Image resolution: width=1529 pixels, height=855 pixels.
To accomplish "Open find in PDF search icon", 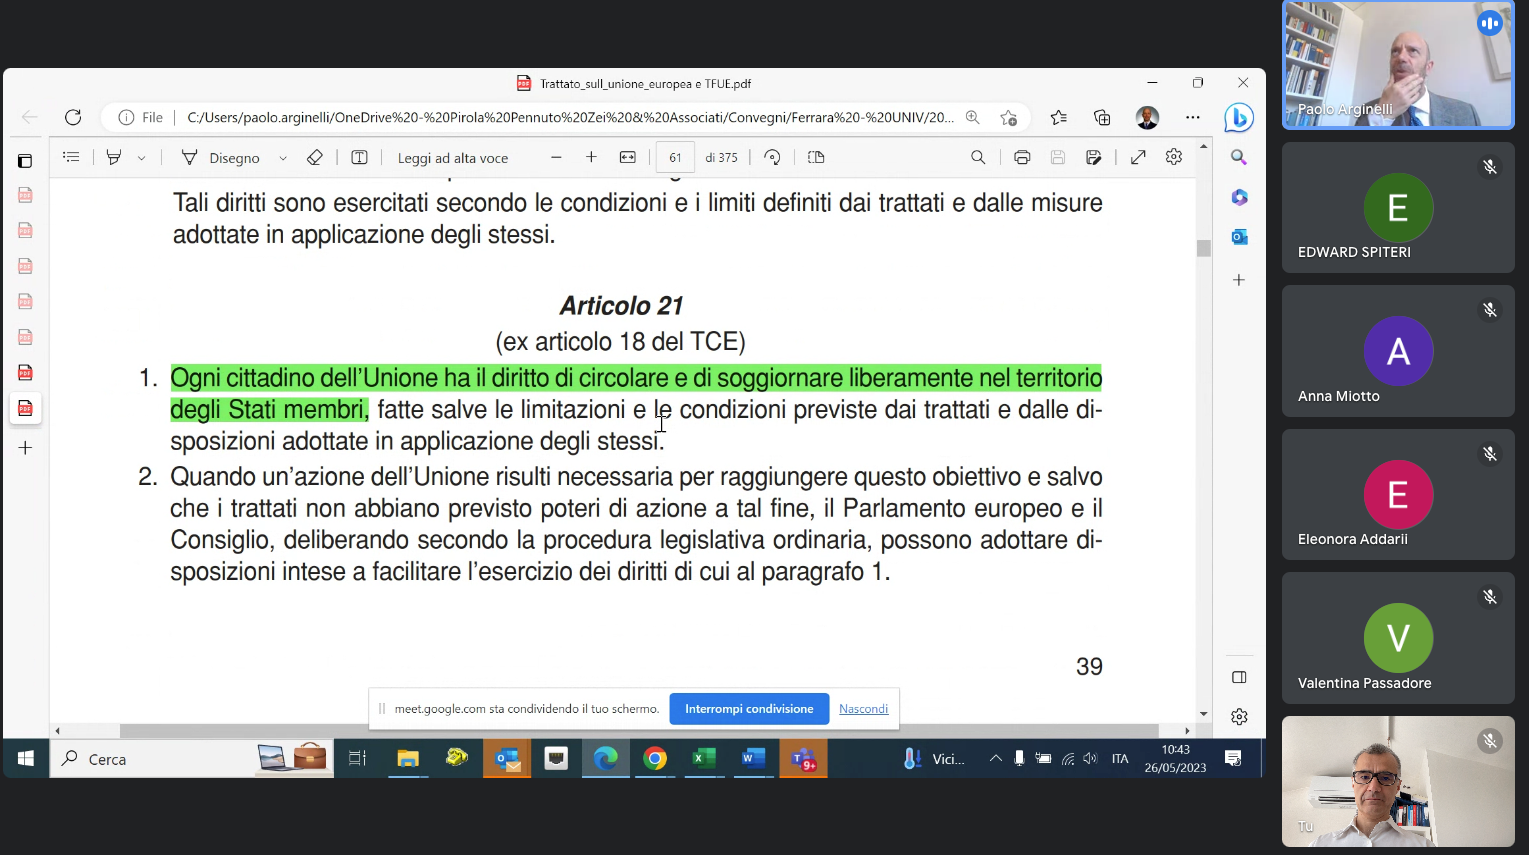I will pos(978,157).
